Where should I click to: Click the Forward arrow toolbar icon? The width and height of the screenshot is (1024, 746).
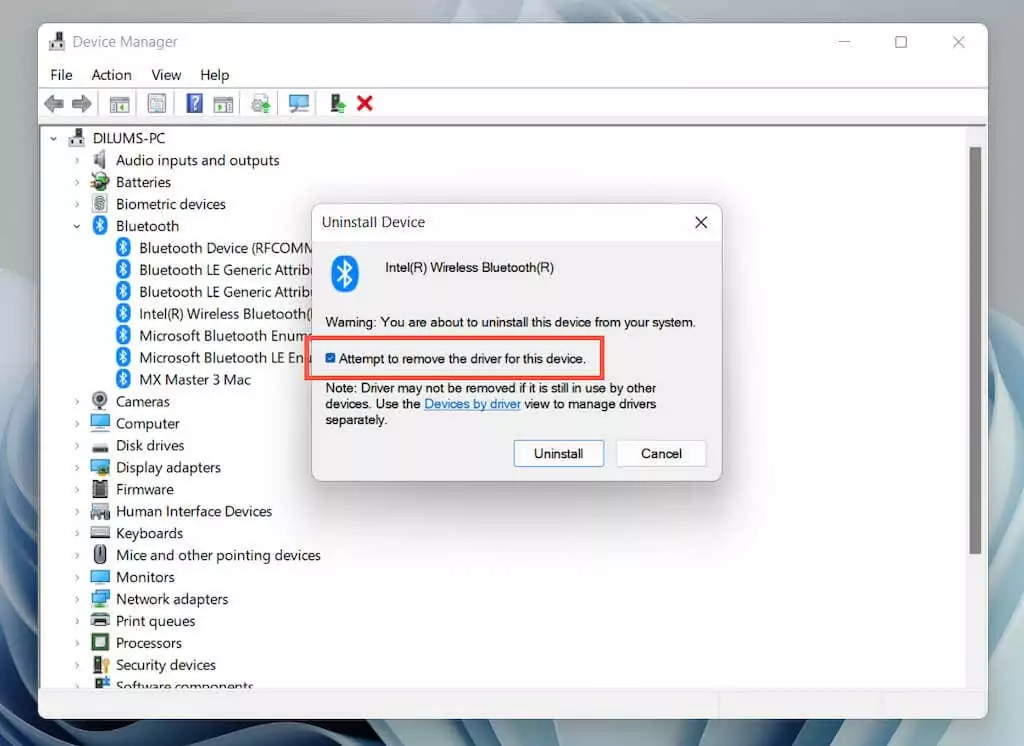click(82, 103)
